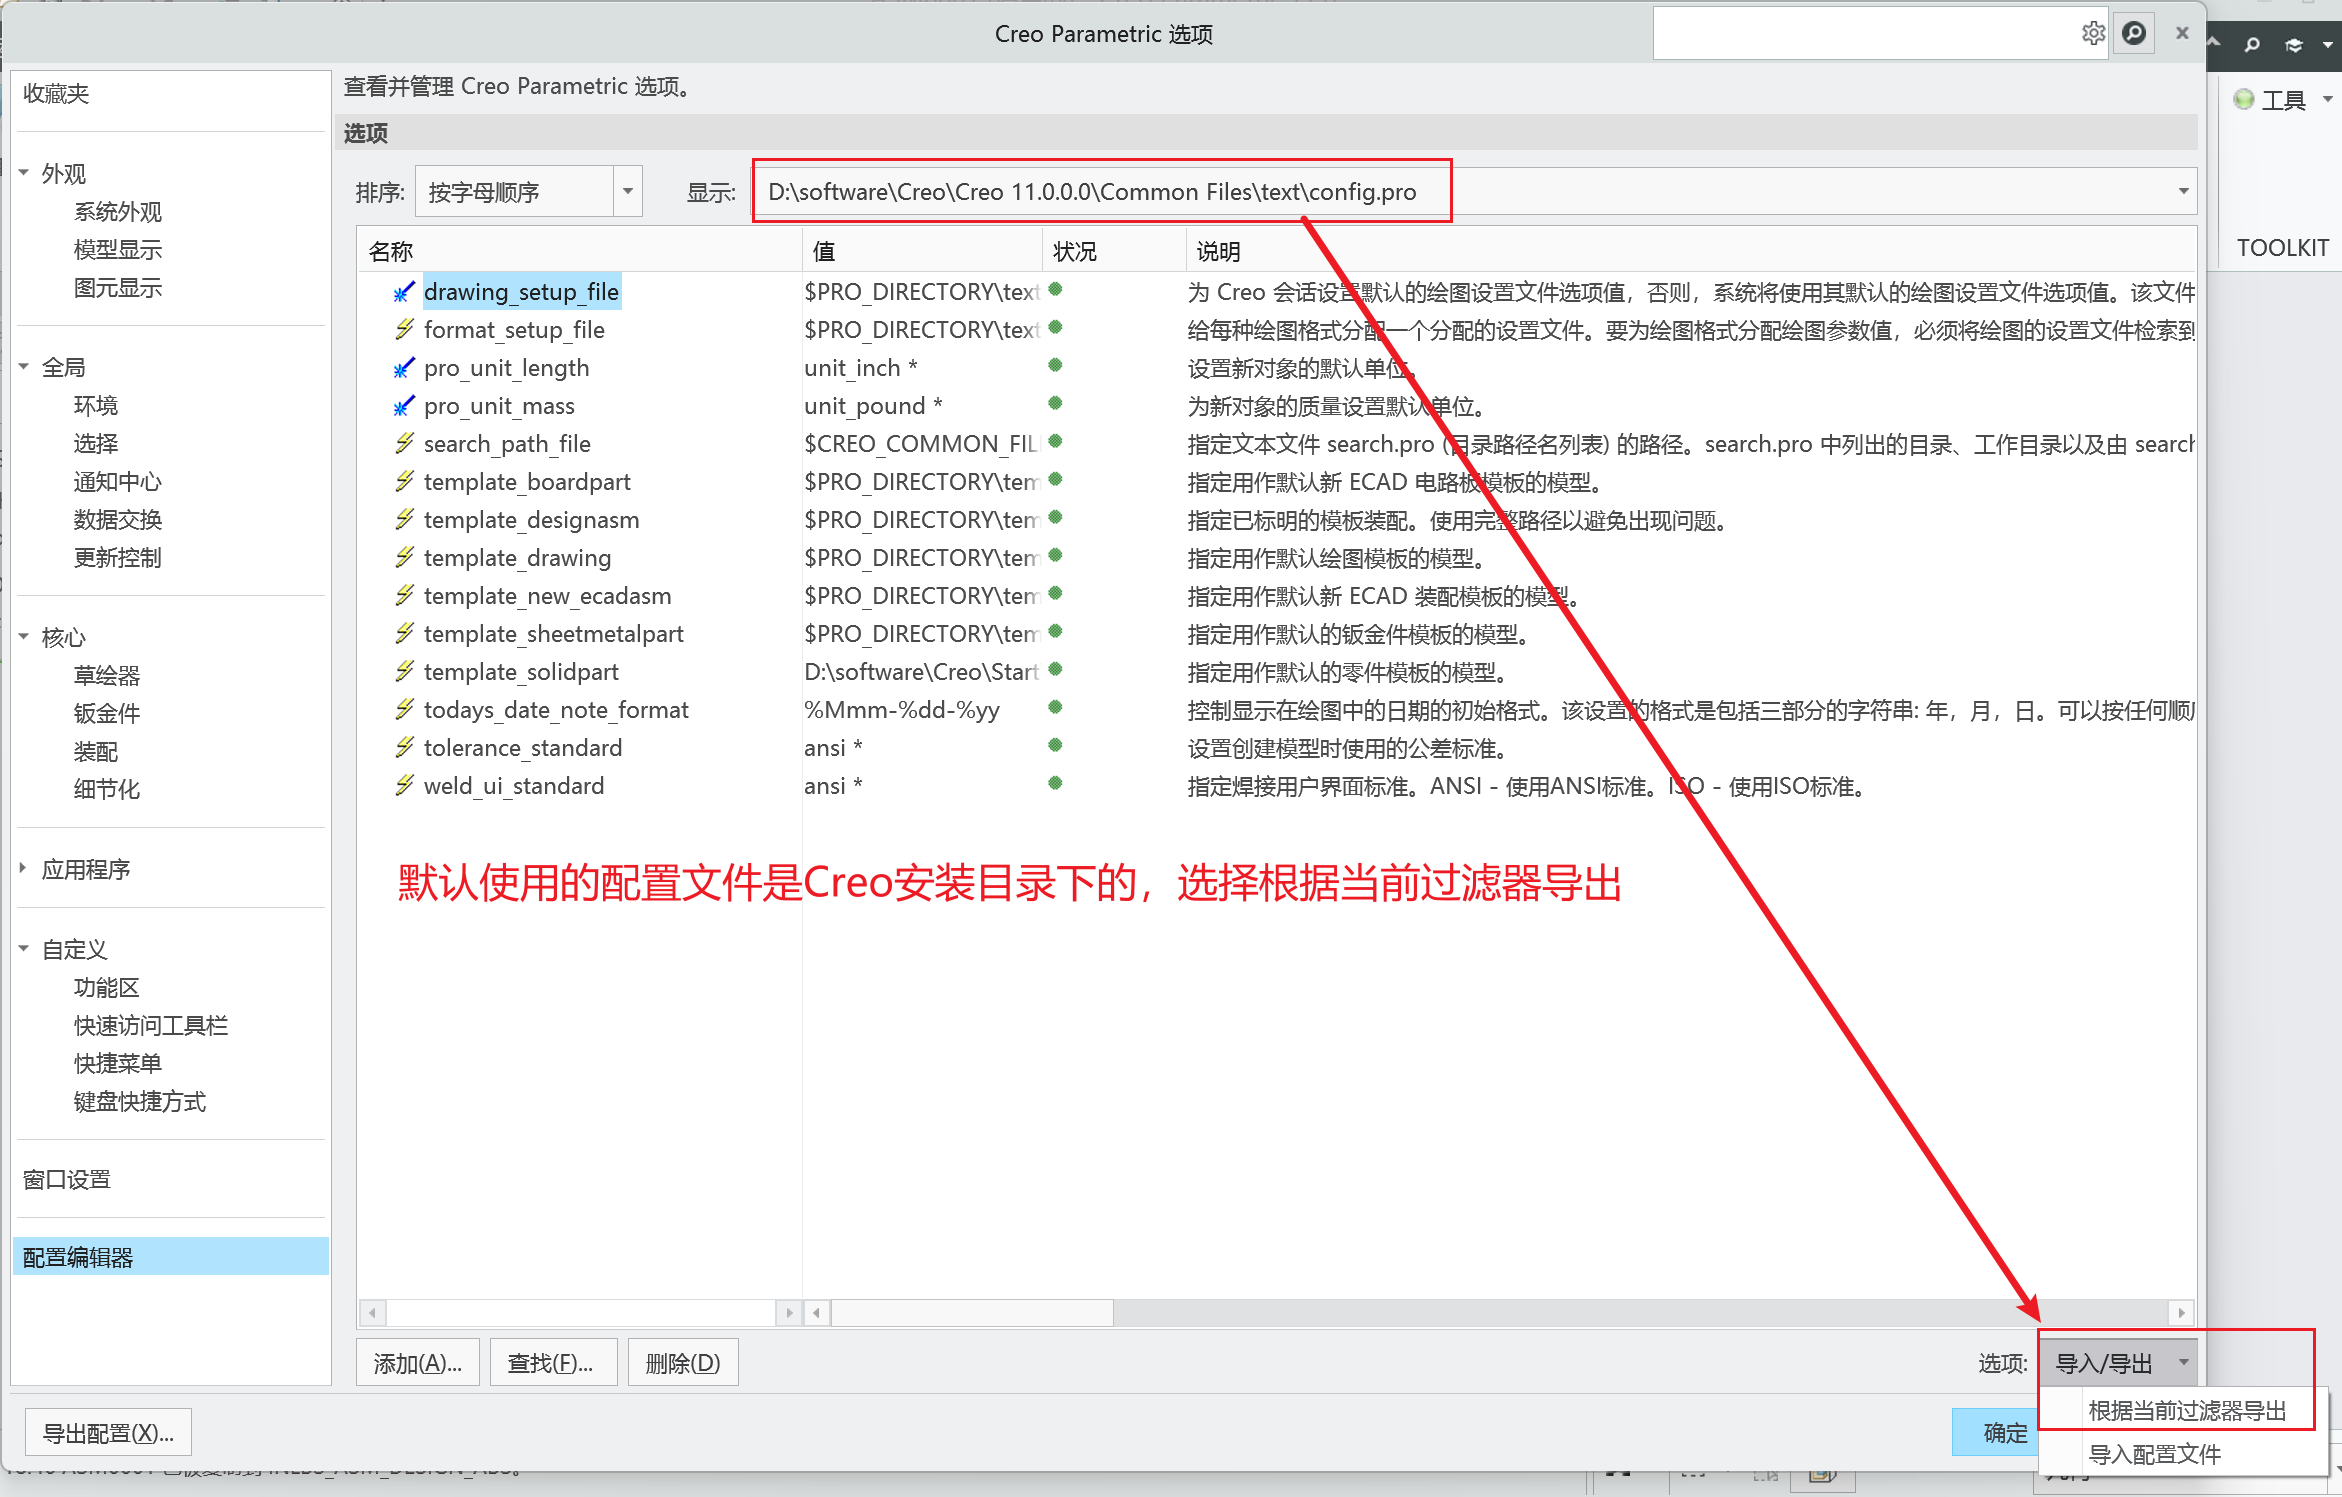Click the right arrow of name column scrollbar
This screenshot has height=1497, width=2342.
[789, 1313]
